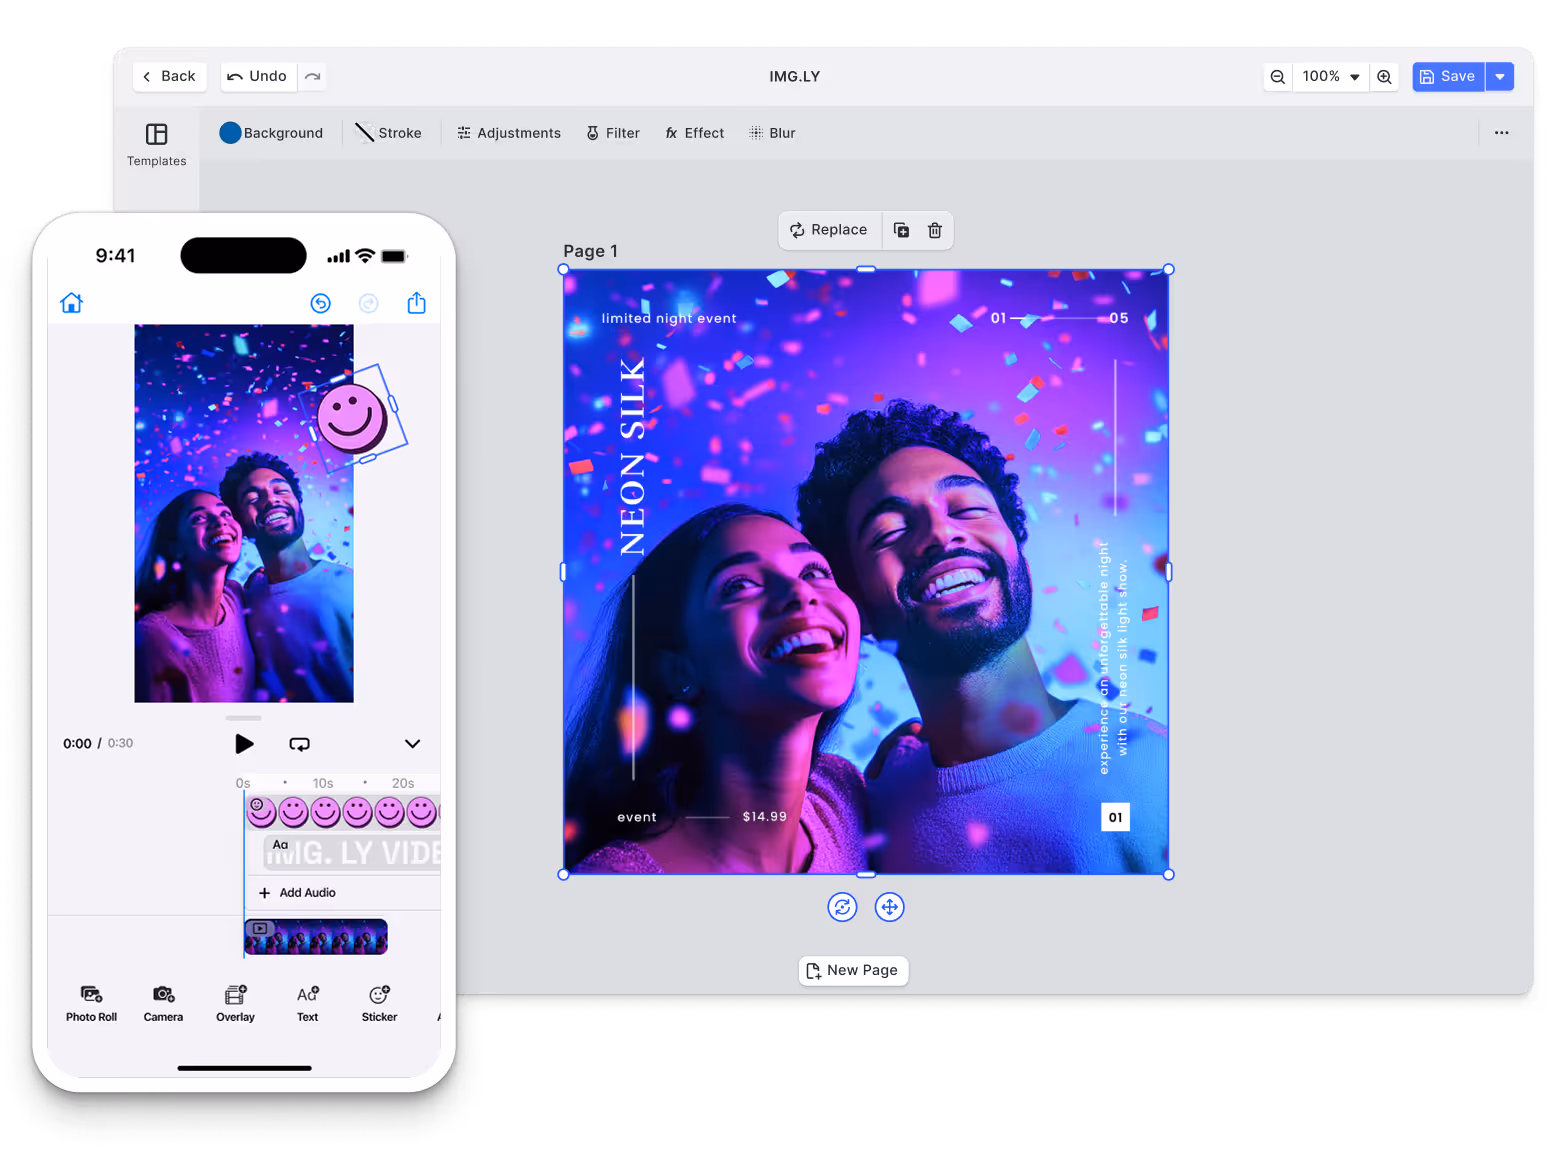Open the Templates panel
The width and height of the screenshot is (1561, 1150).
[157, 145]
